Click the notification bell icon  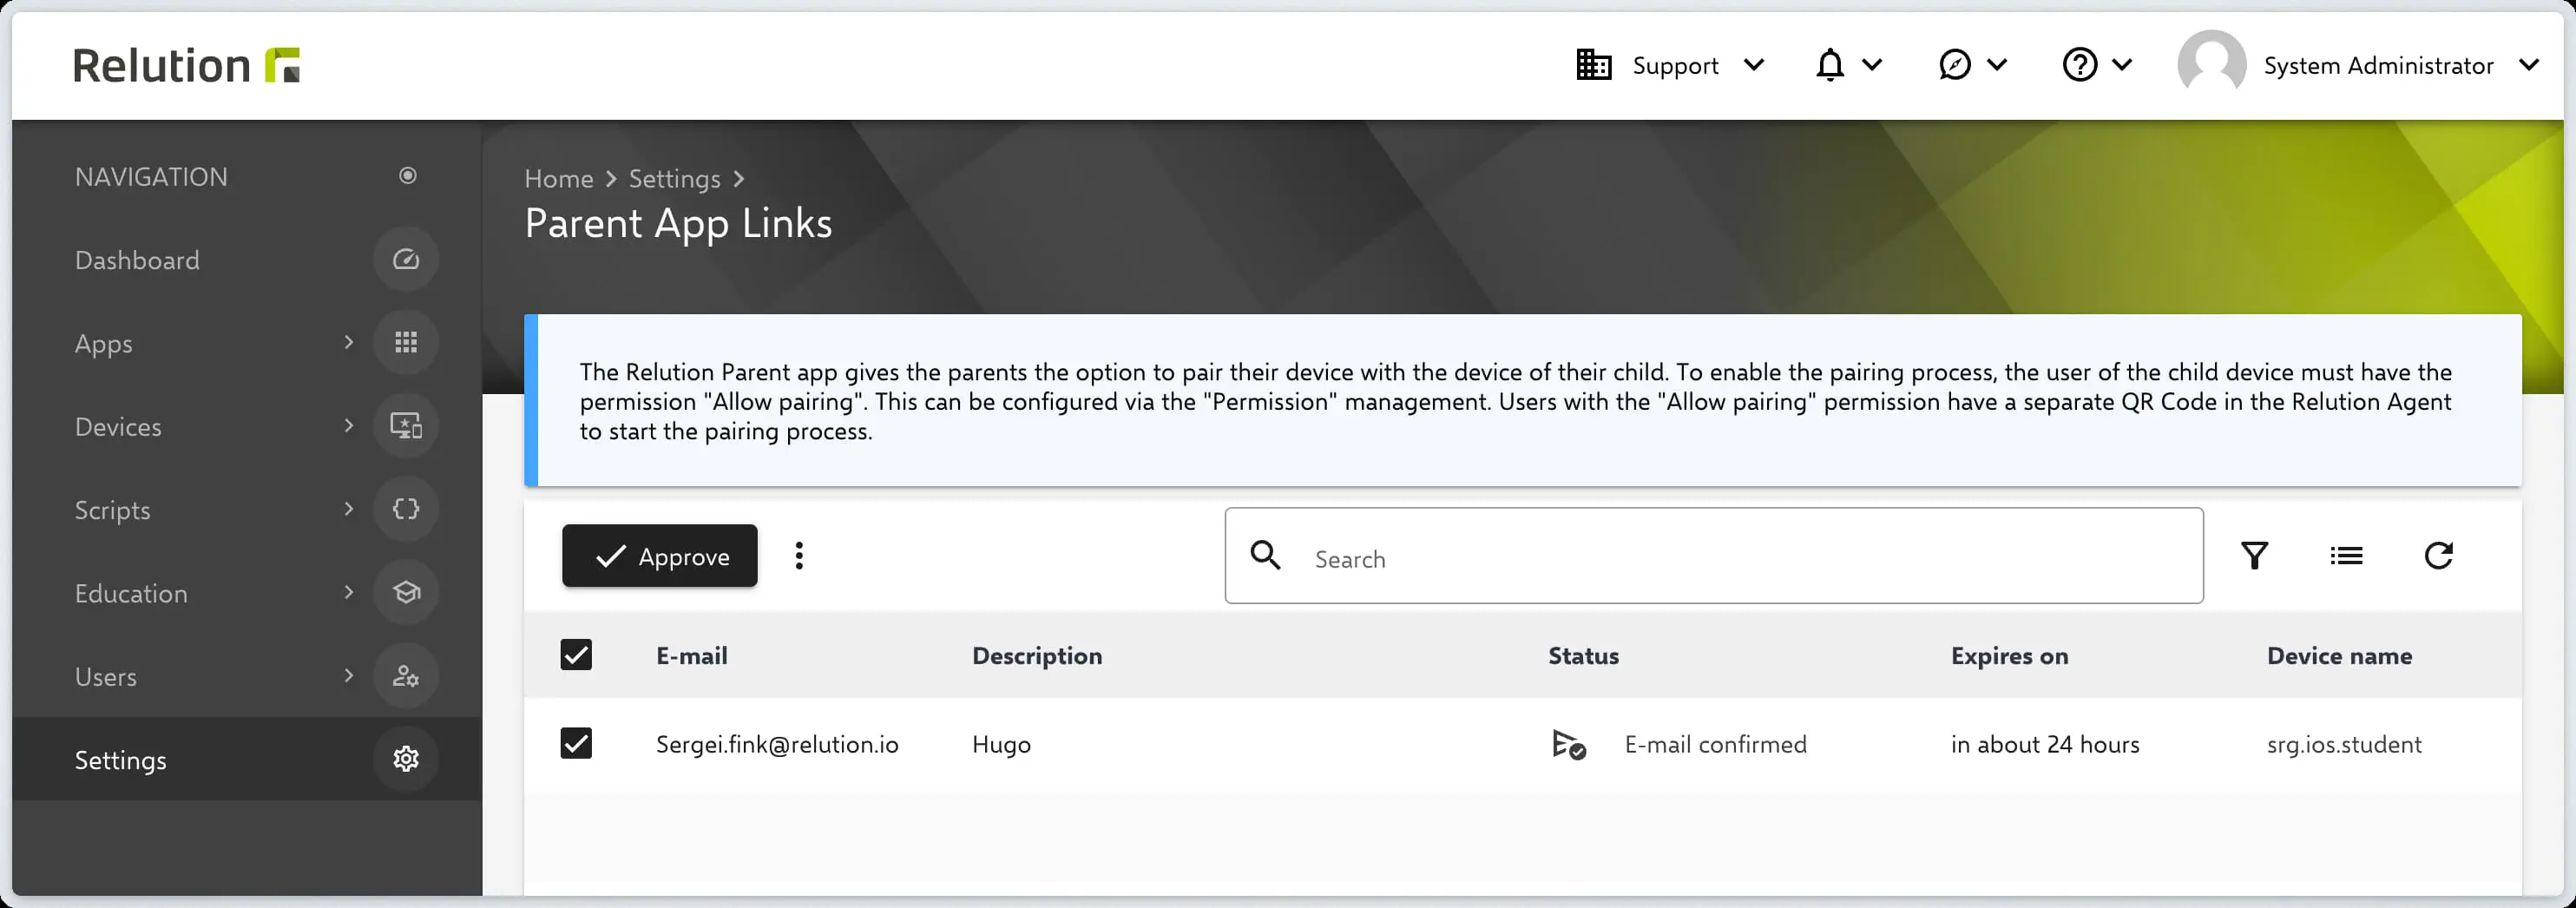[1829, 66]
